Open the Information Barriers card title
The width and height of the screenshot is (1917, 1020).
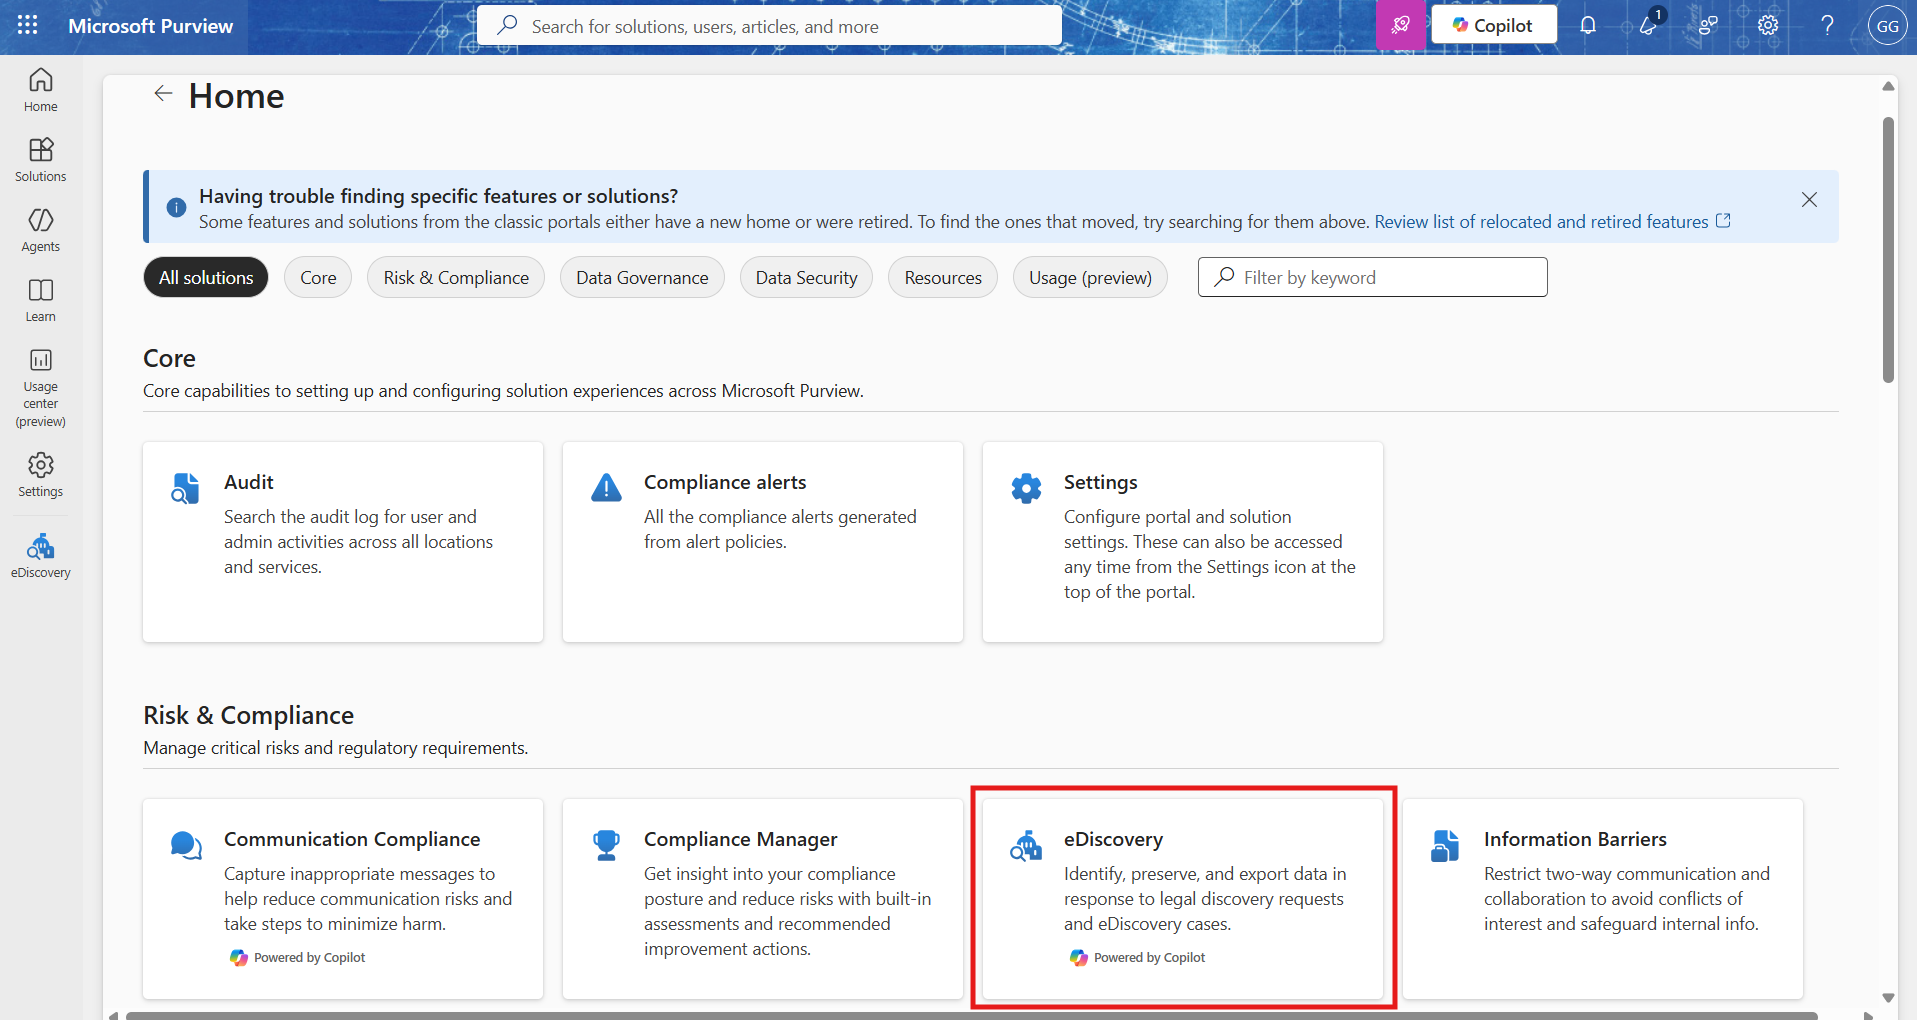pyautogui.click(x=1575, y=839)
